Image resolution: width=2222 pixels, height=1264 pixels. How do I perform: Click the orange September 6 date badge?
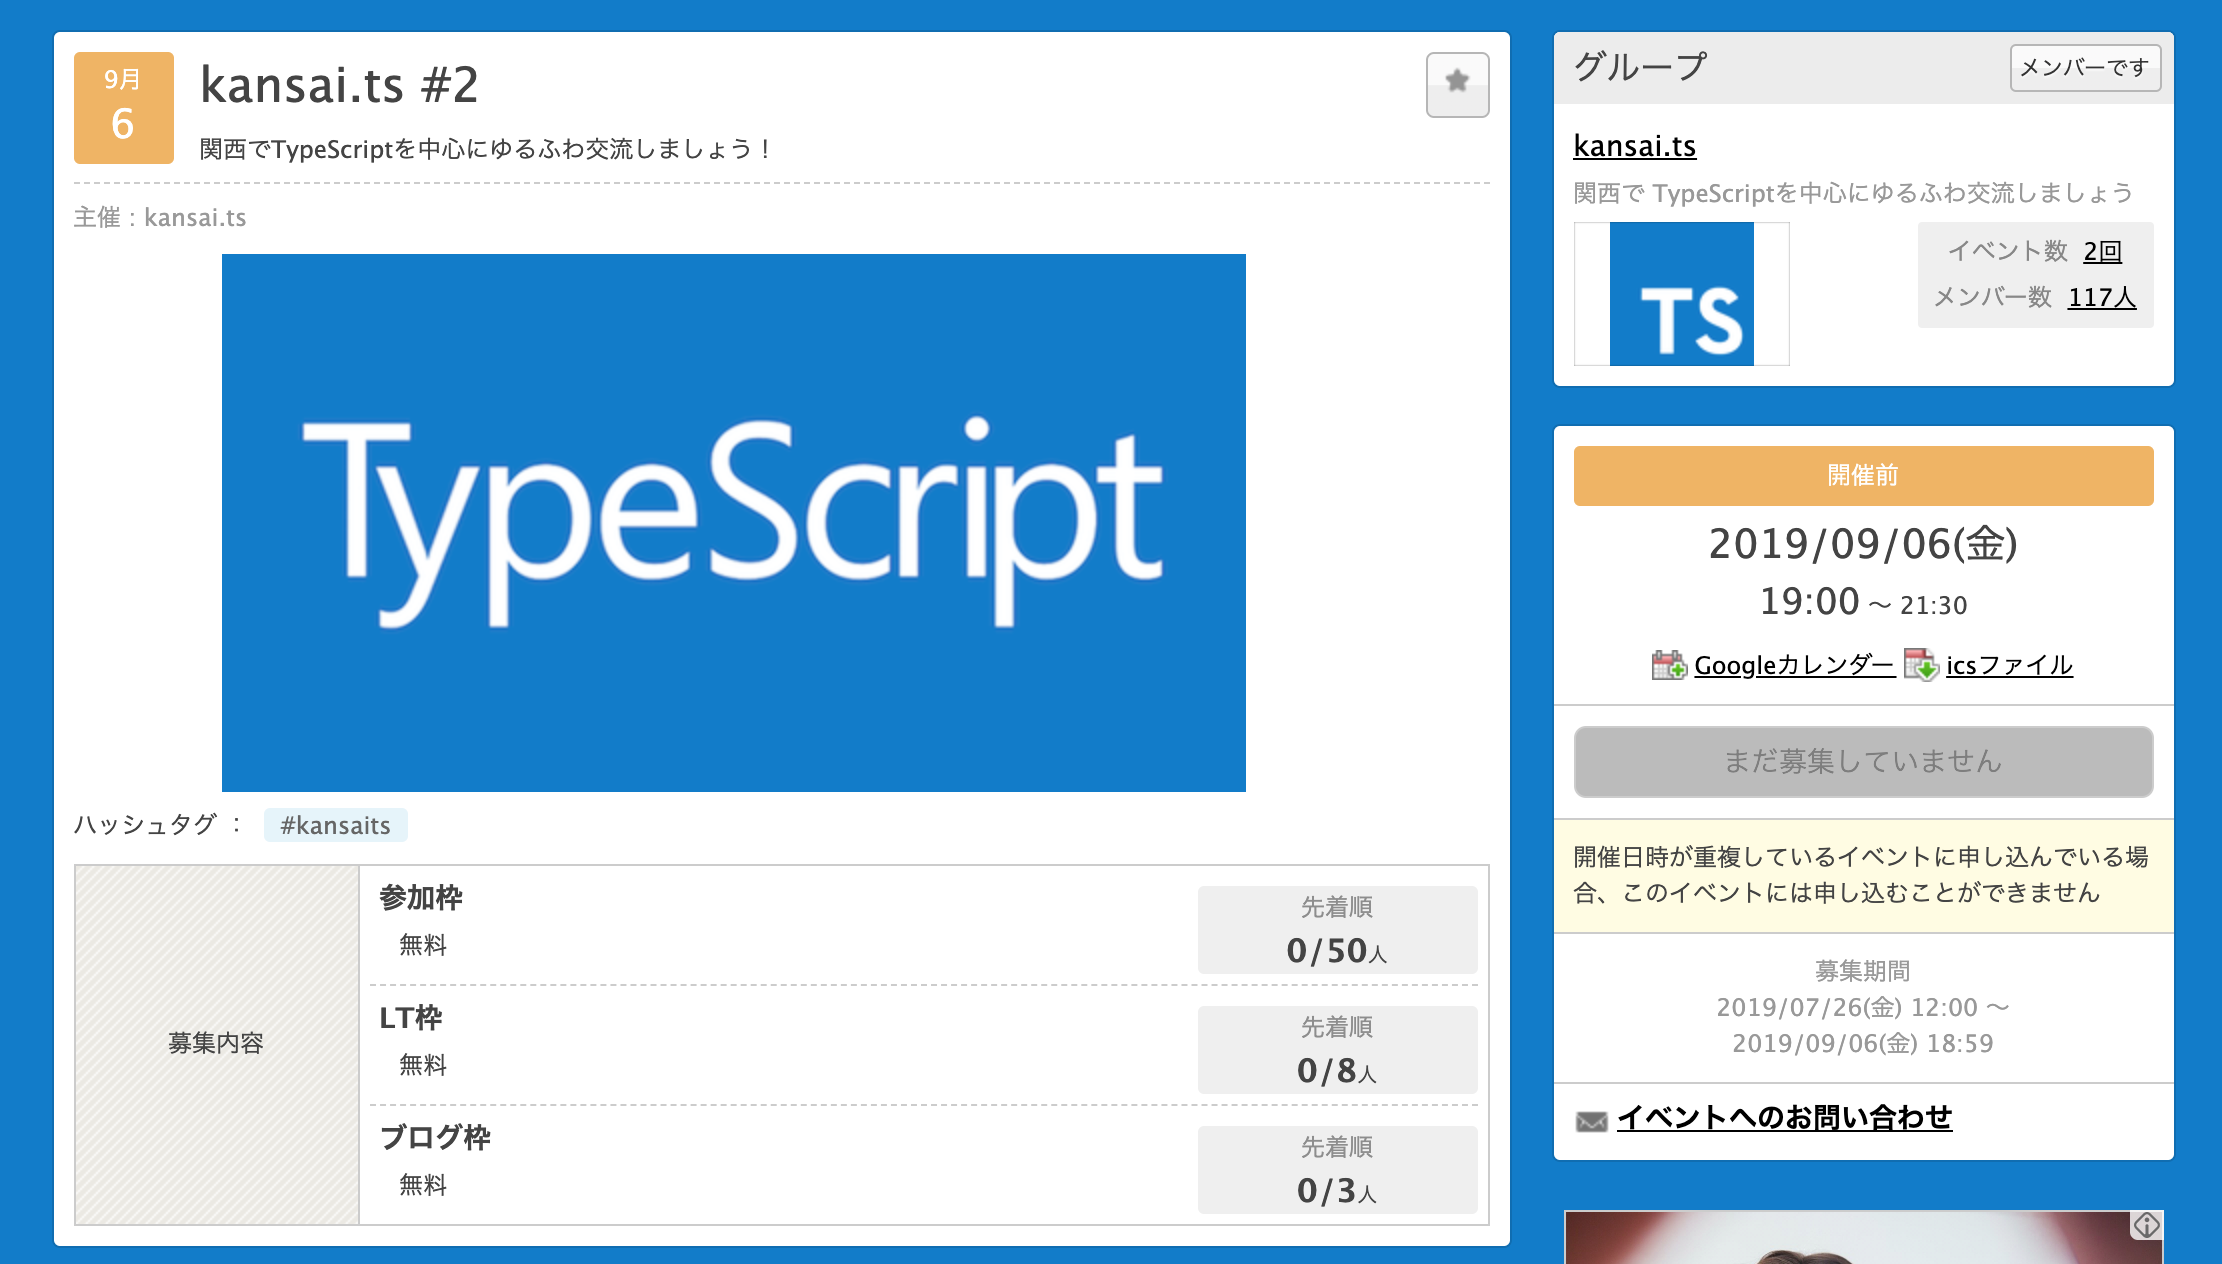coord(123,108)
